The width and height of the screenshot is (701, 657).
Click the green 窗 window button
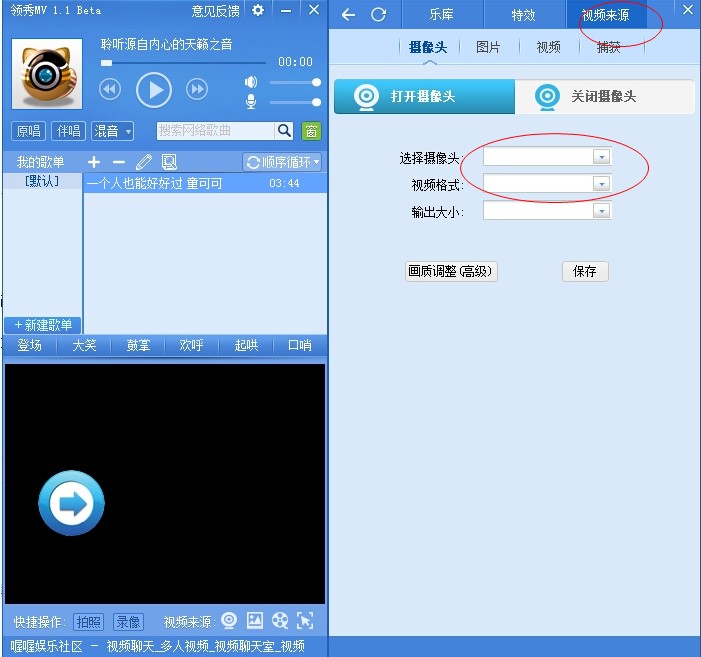tap(311, 131)
